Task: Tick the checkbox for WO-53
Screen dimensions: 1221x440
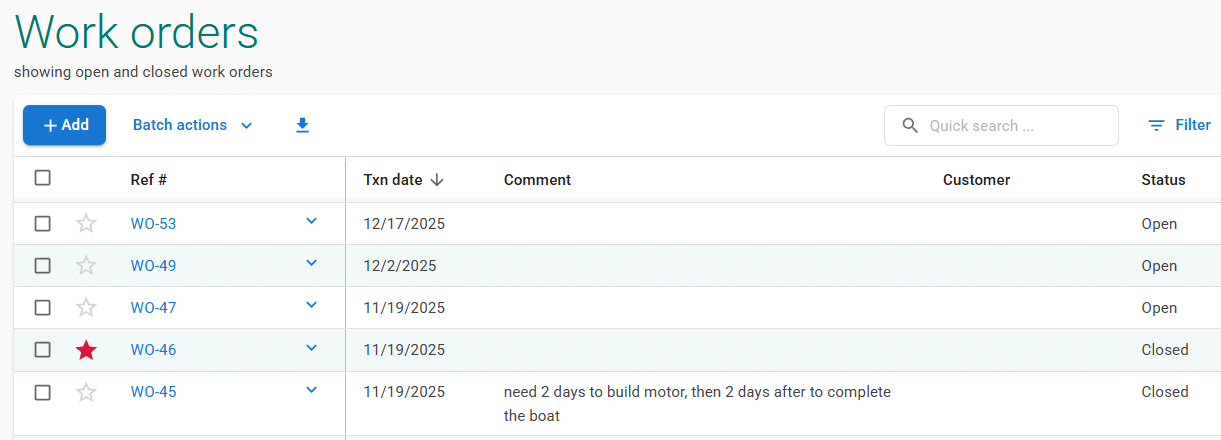Action: pyautogui.click(x=42, y=224)
